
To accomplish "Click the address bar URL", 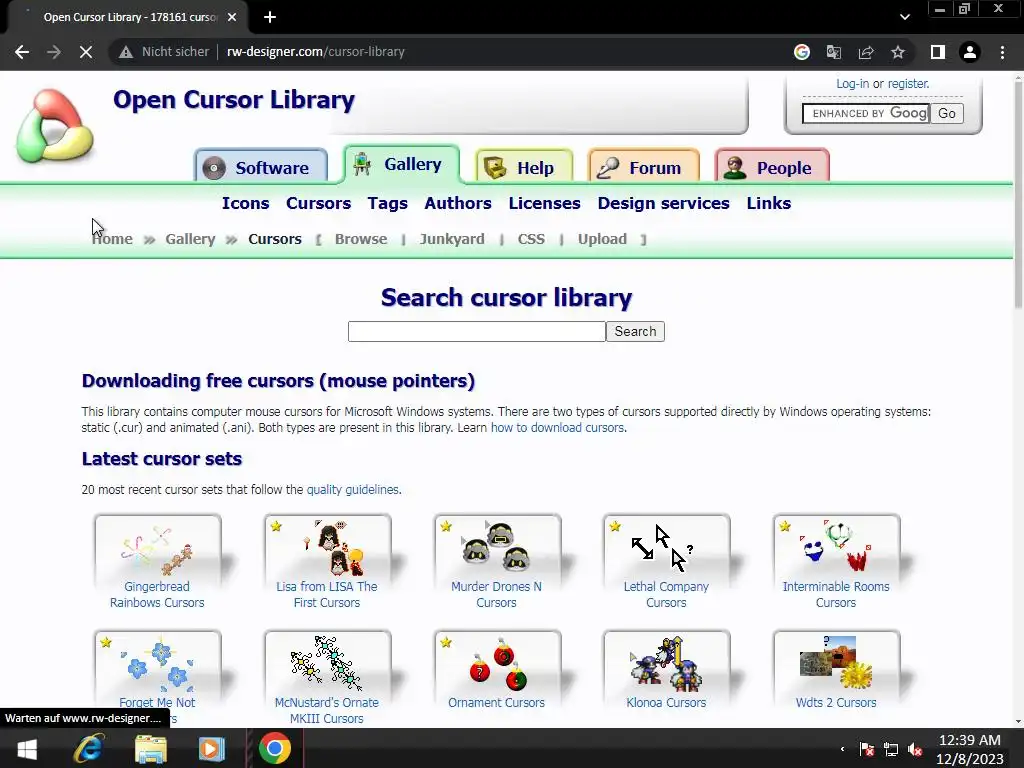I will coord(315,52).
